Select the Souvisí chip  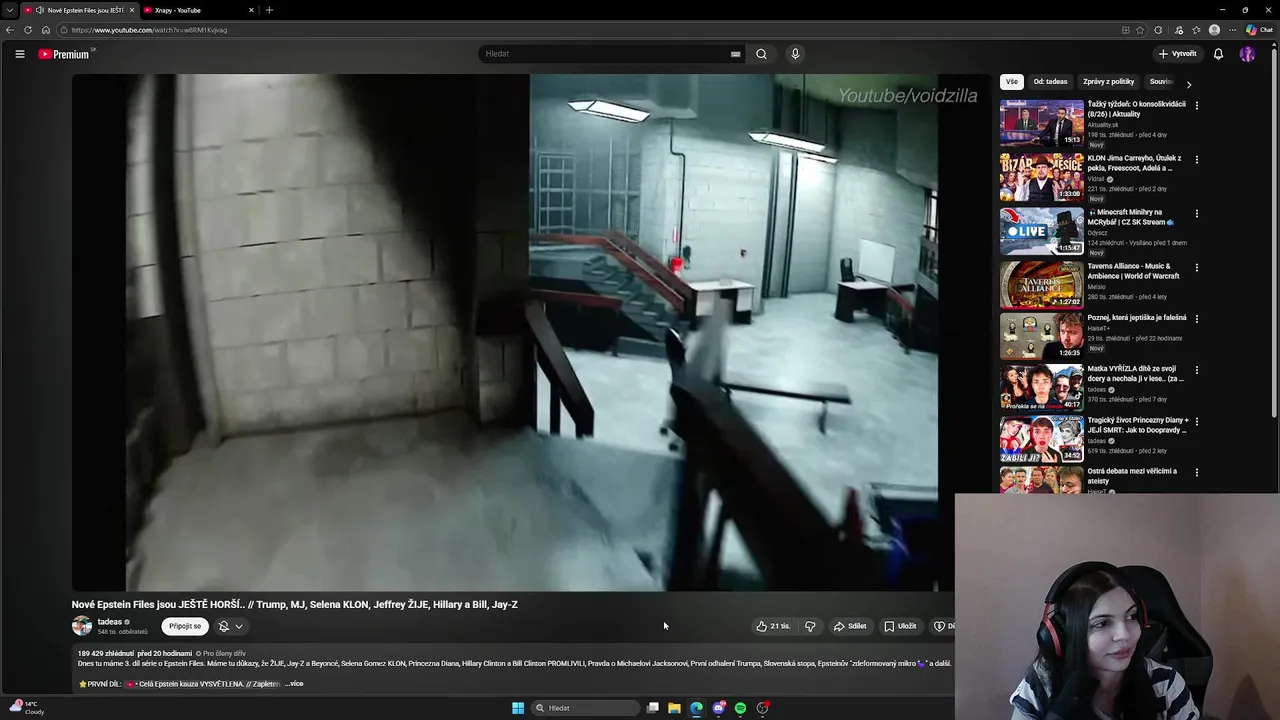(1160, 82)
